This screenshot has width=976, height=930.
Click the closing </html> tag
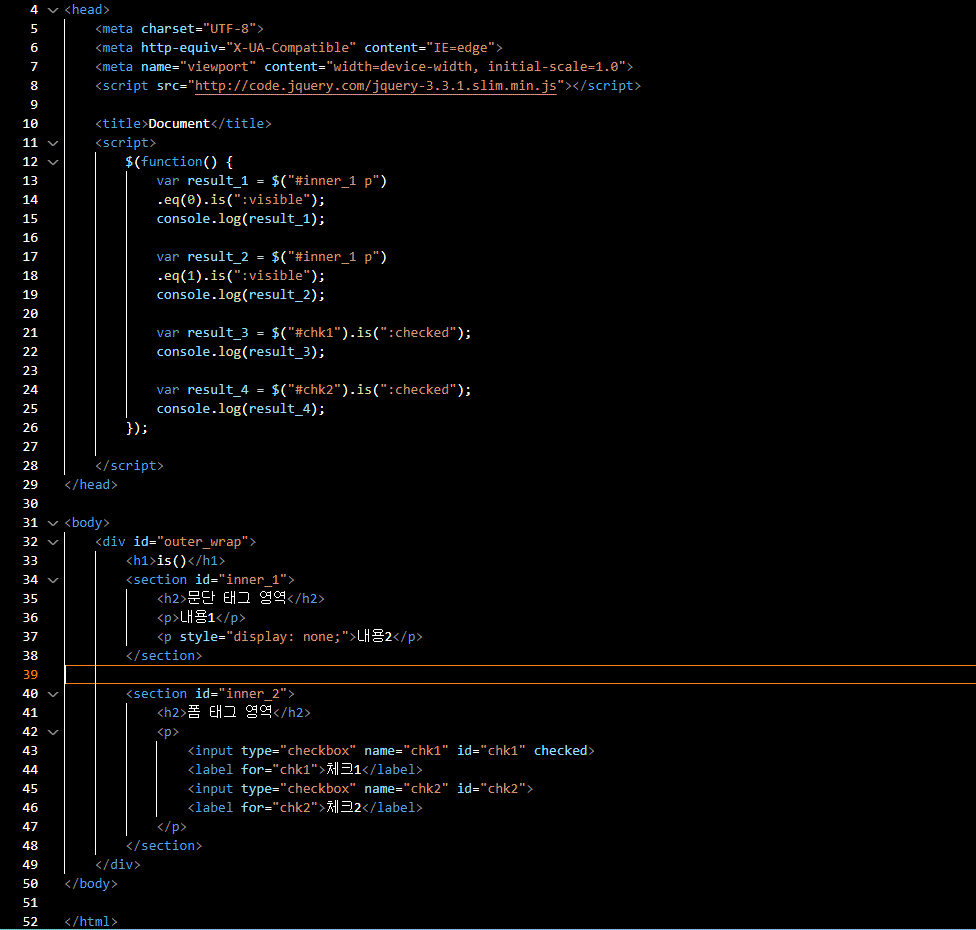click(91, 921)
